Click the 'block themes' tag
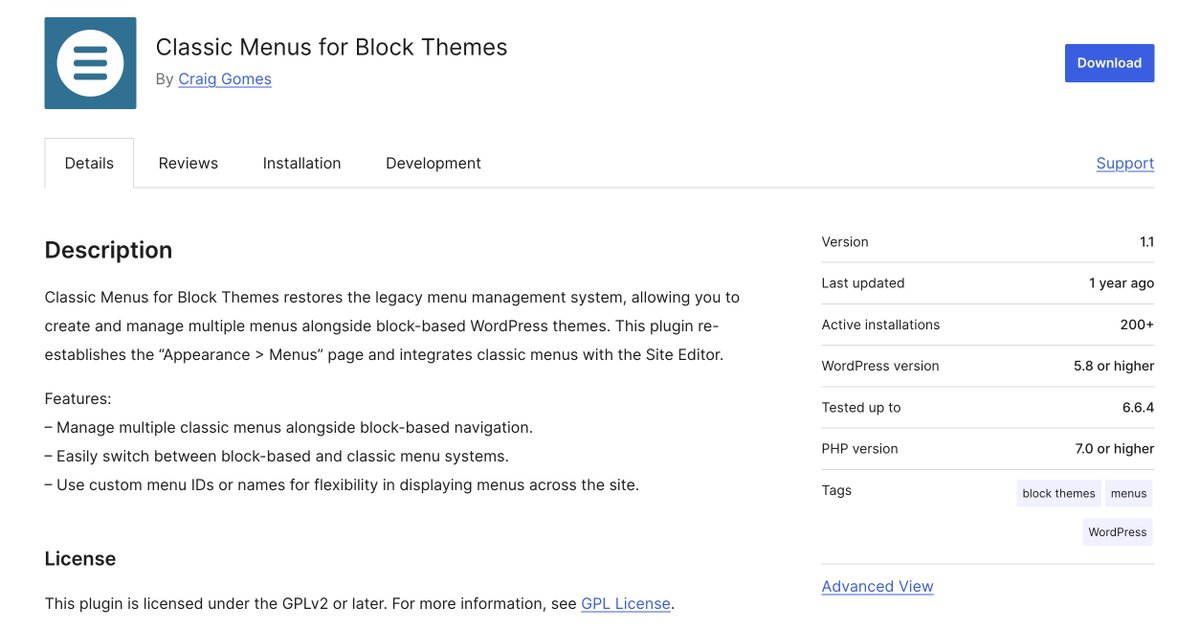The image size is (1200, 629). 1058,493
